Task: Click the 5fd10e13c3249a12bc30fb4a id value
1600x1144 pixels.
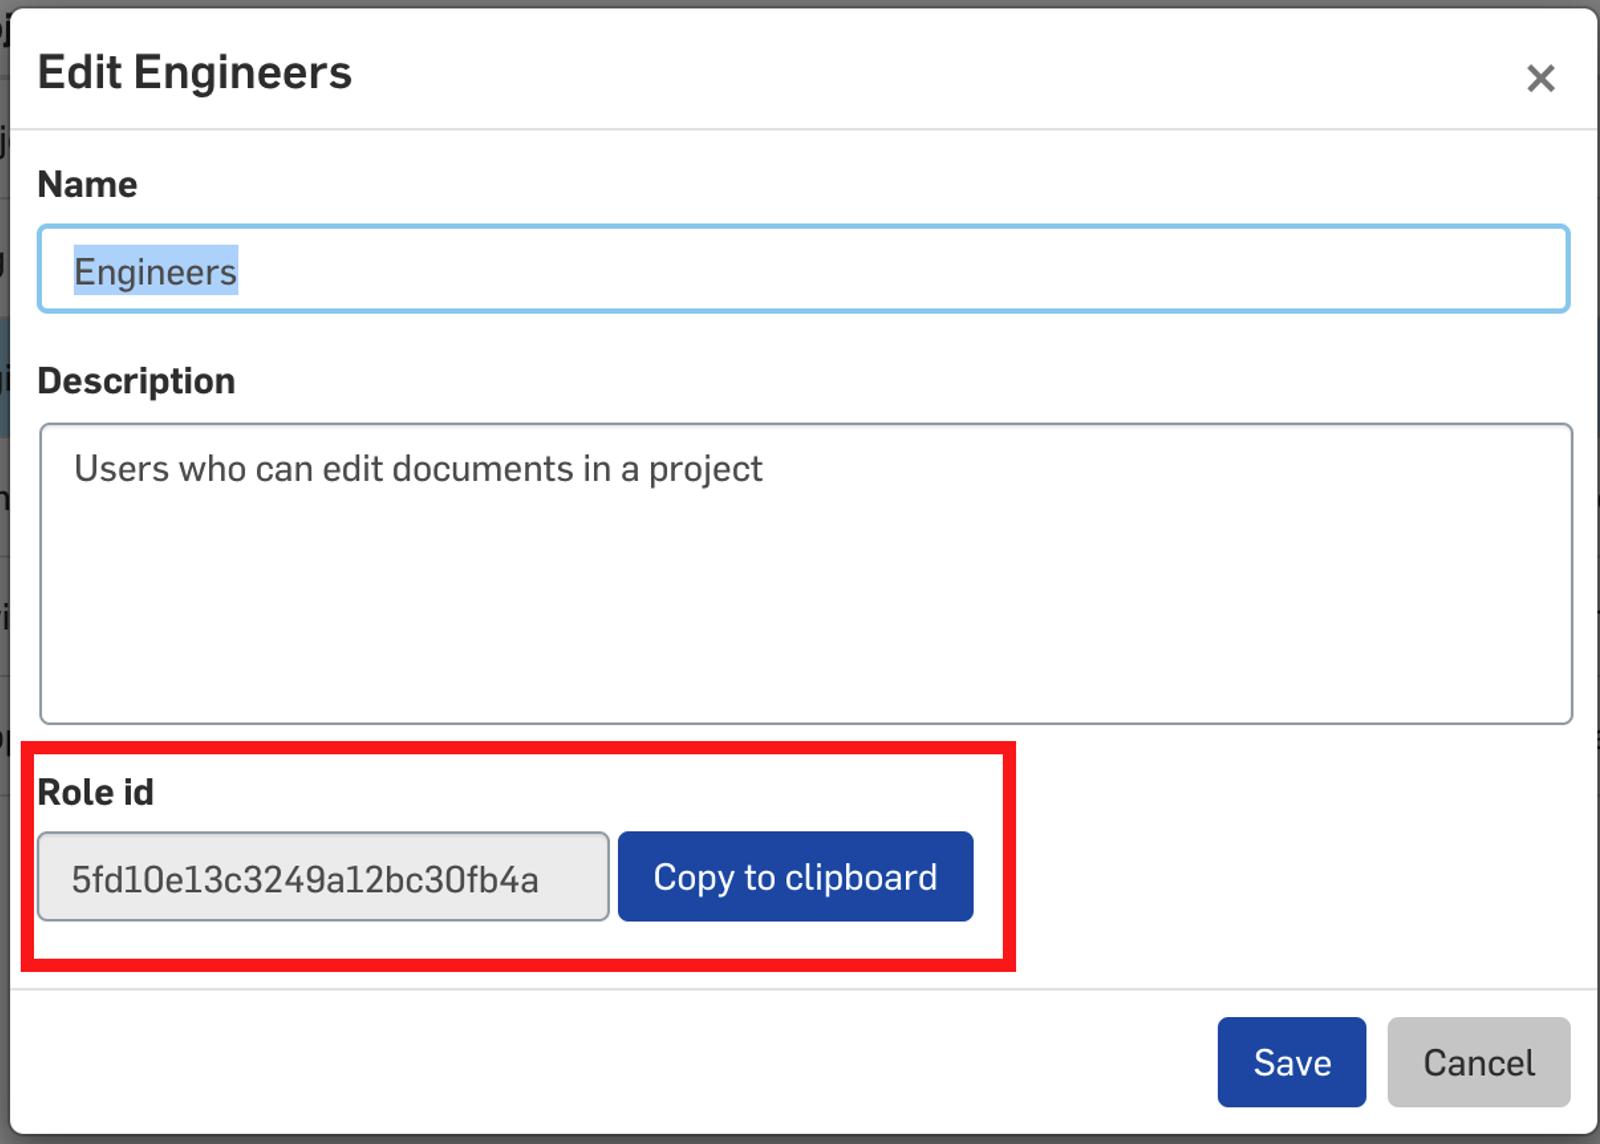Action: (x=305, y=879)
